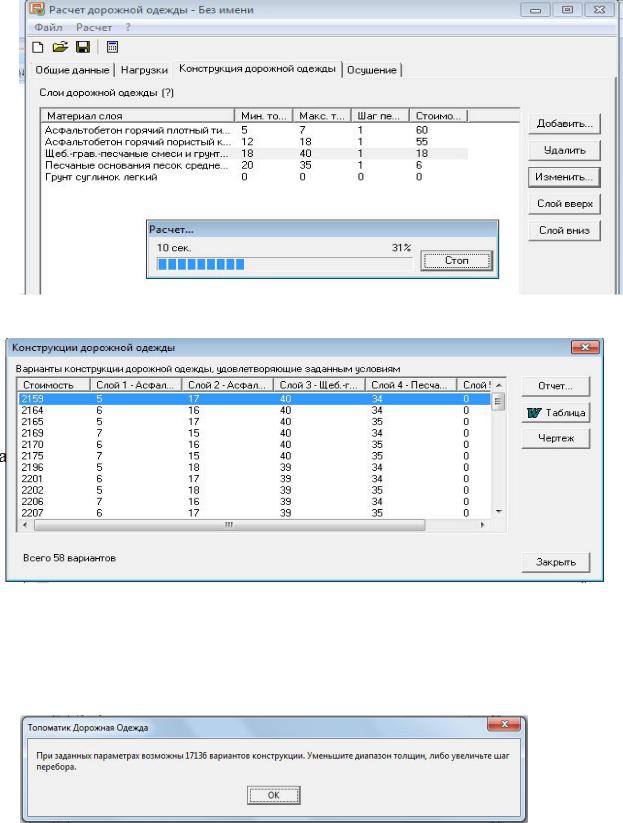This screenshot has width=623, height=823.
Task: Click the Таблица button
Action: point(555,413)
